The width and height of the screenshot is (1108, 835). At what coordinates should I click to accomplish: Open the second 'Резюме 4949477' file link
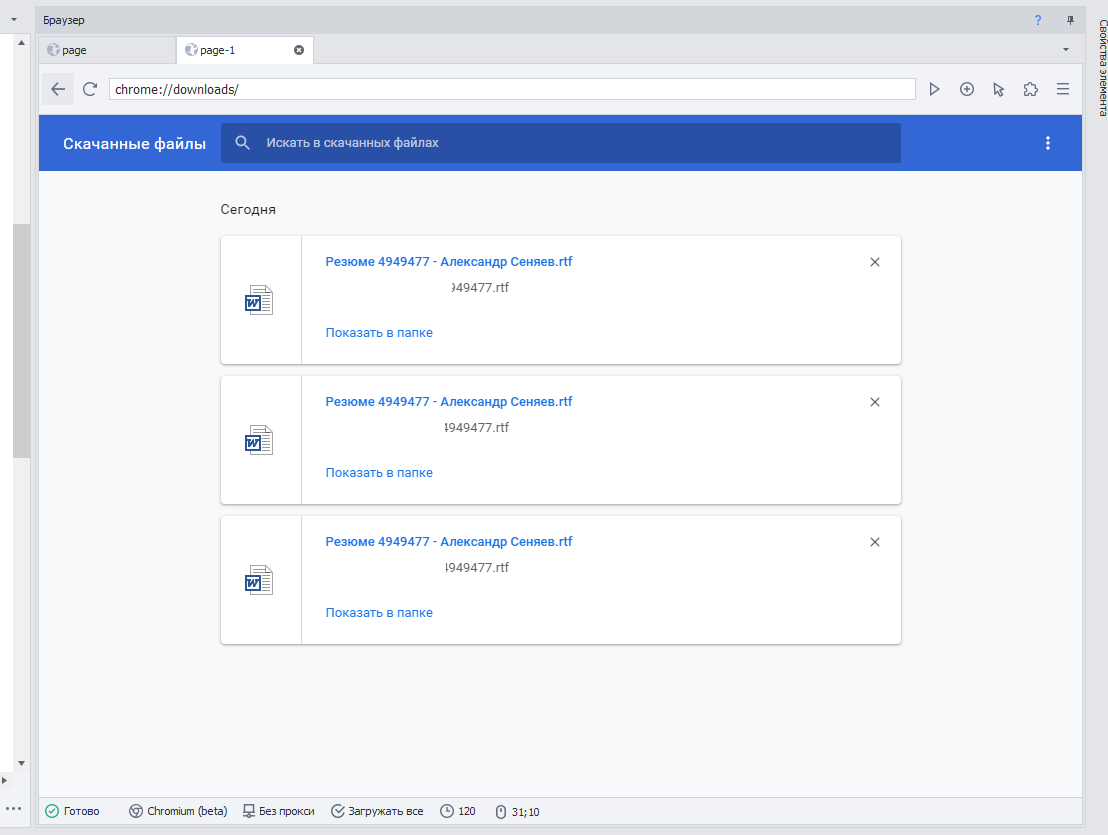(449, 401)
